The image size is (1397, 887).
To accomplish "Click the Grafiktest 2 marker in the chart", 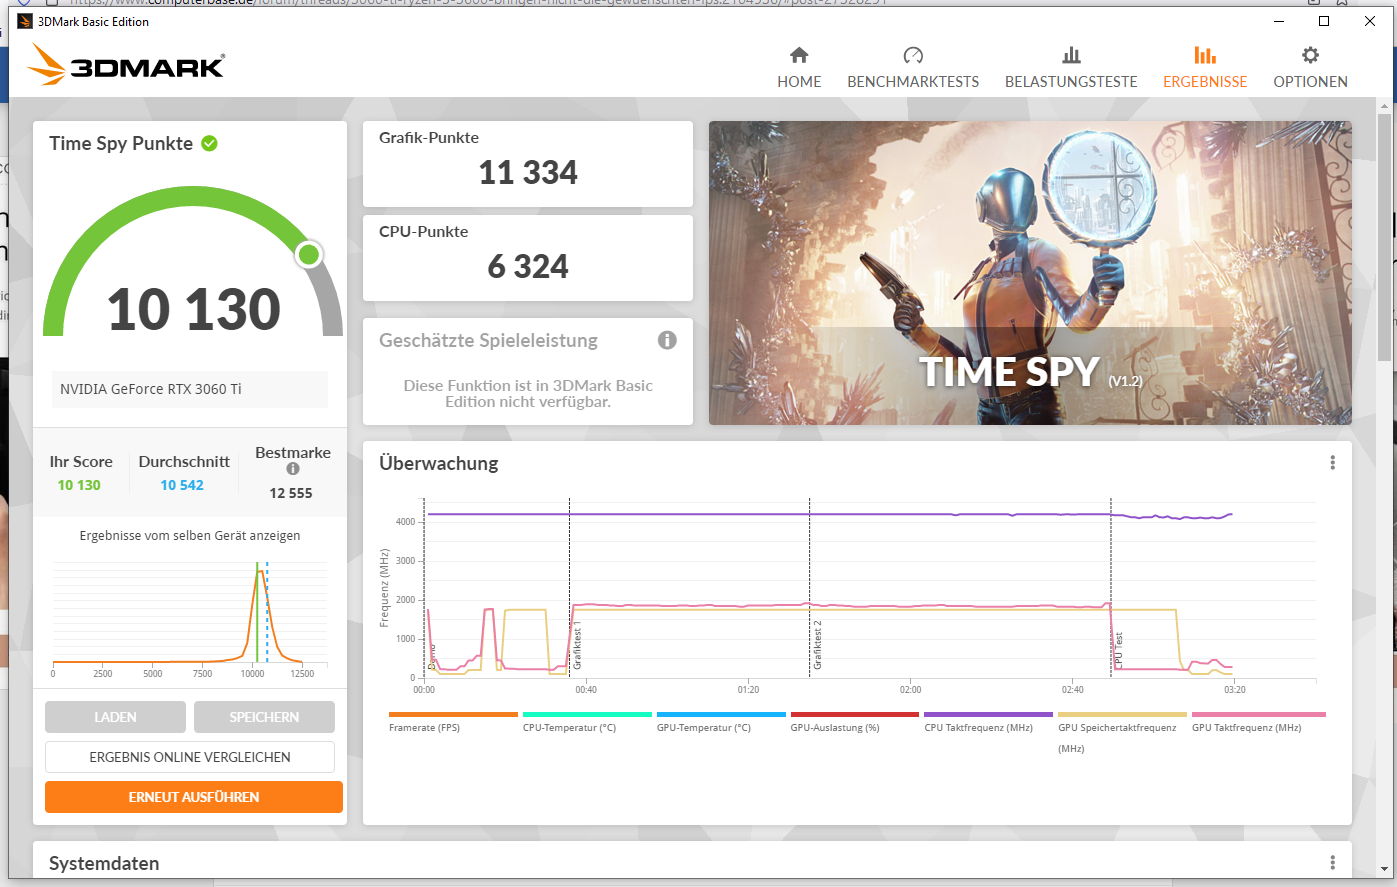I will (817, 645).
